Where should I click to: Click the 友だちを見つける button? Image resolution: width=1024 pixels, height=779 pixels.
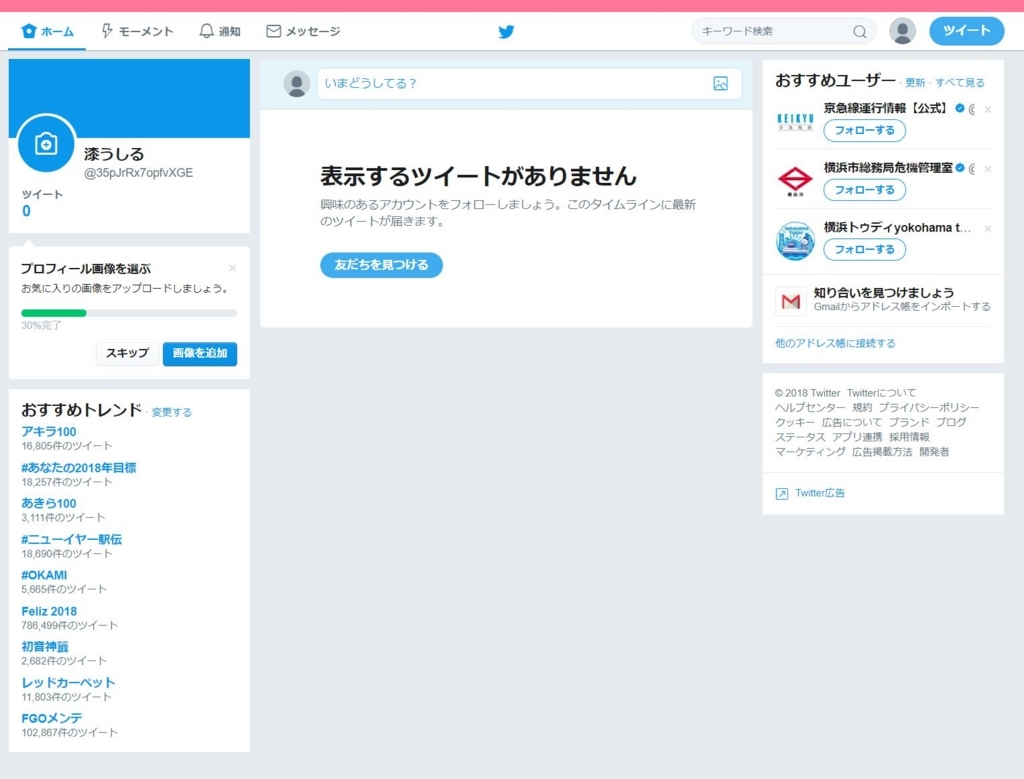point(381,265)
